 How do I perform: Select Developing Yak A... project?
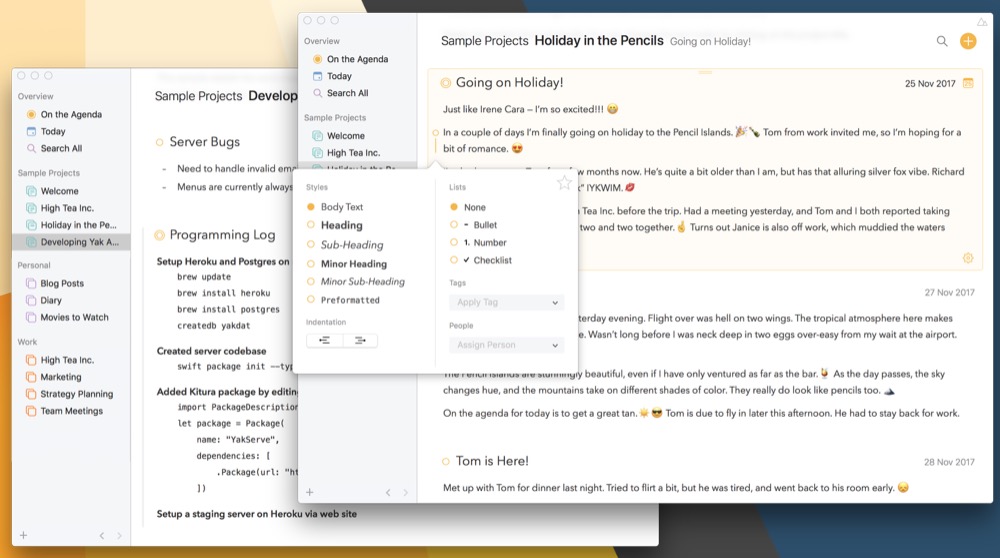(71, 242)
